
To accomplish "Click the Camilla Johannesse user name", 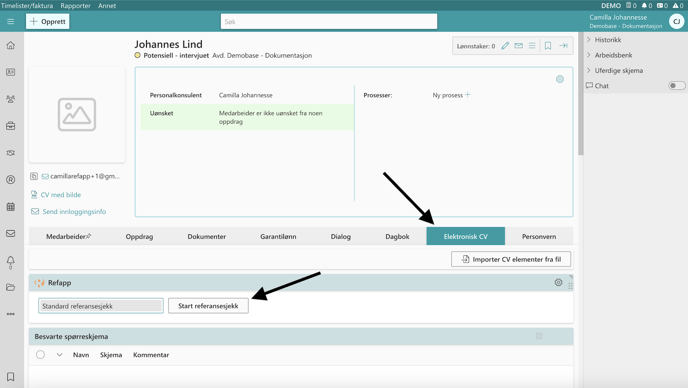I will [618, 17].
